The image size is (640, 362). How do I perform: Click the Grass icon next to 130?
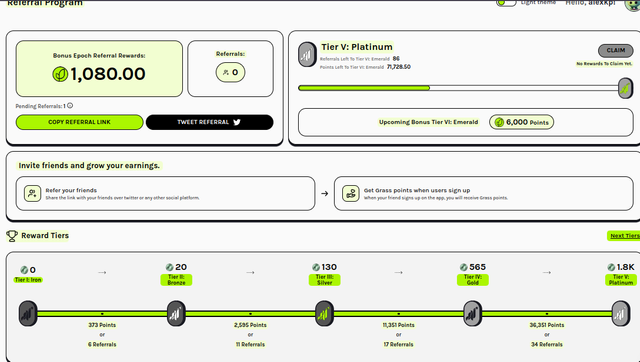[x=316, y=267]
